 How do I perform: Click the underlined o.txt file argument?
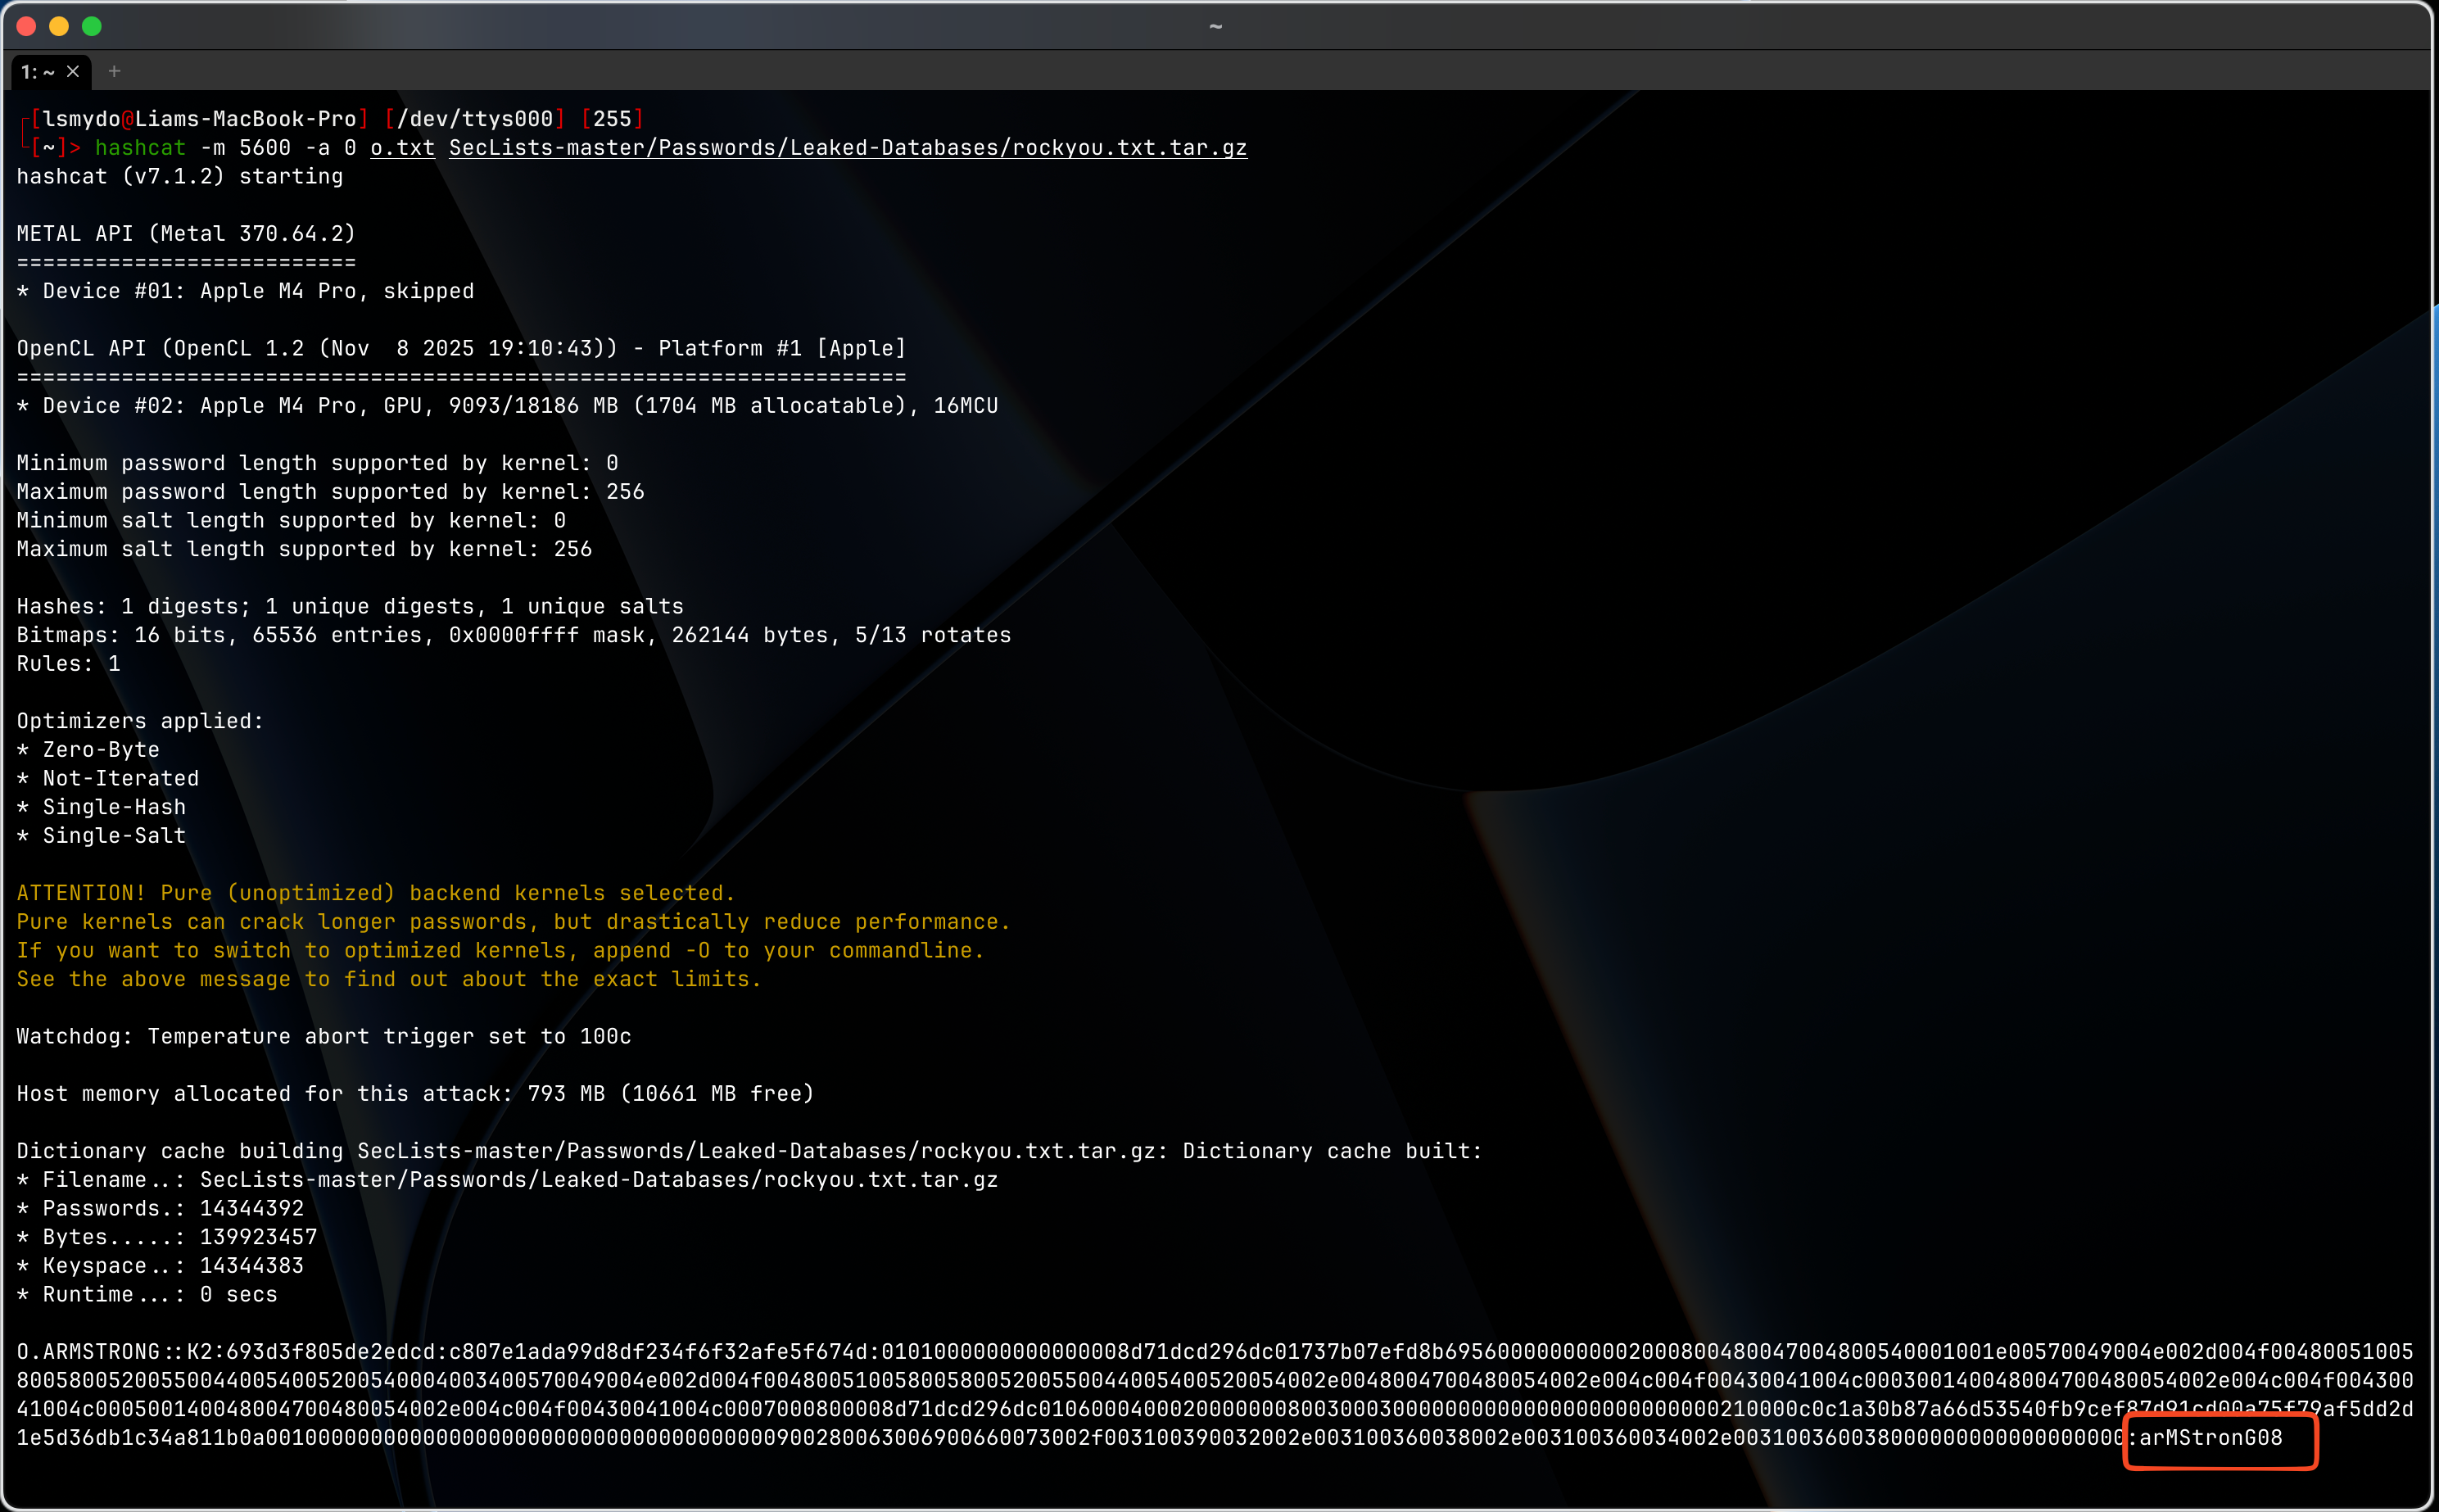click(x=402, y=148)
